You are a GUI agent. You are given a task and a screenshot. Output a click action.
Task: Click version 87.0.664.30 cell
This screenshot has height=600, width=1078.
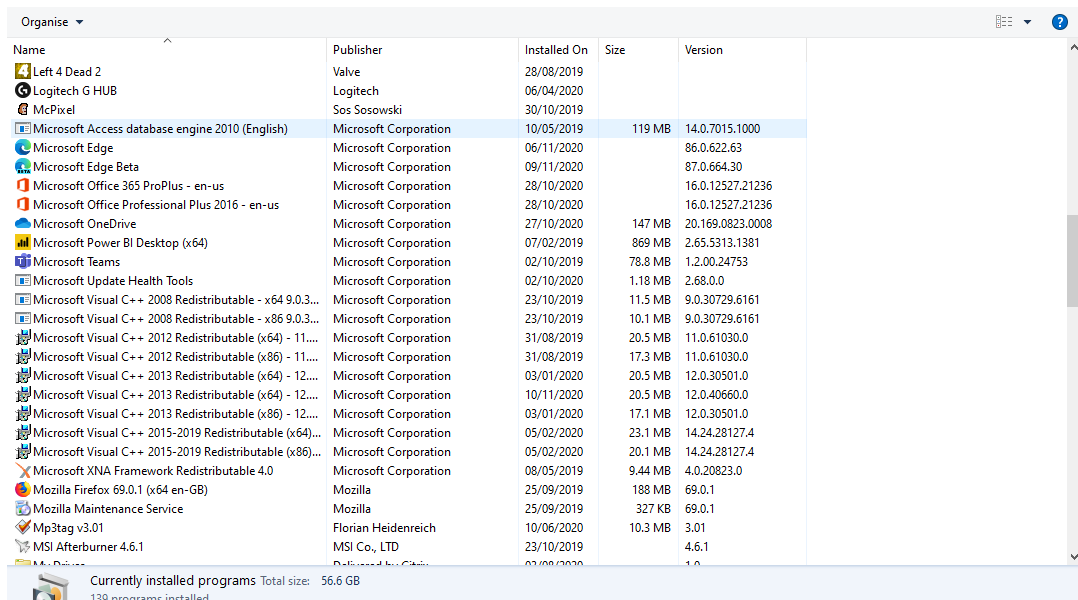tap(714, 166)
